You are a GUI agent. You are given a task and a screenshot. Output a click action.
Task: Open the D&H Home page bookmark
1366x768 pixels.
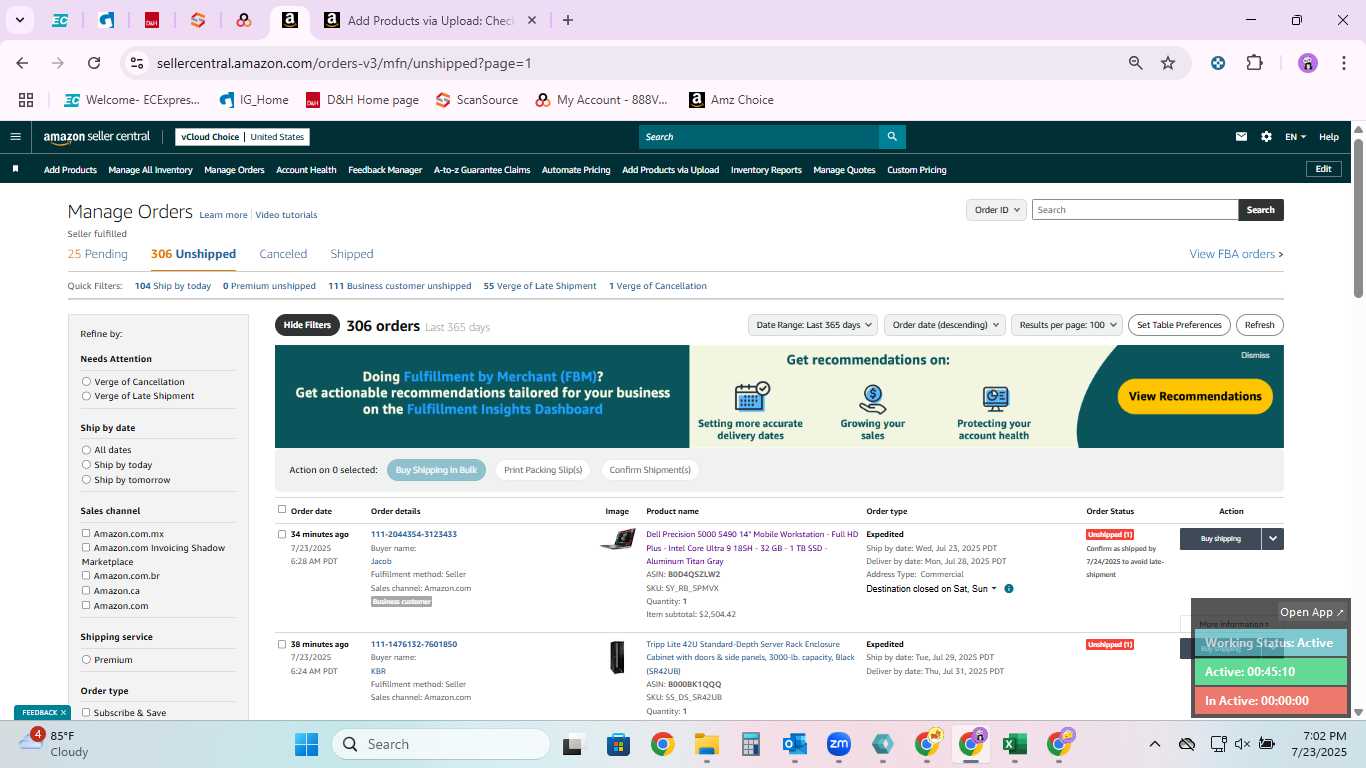click(362, 100)
